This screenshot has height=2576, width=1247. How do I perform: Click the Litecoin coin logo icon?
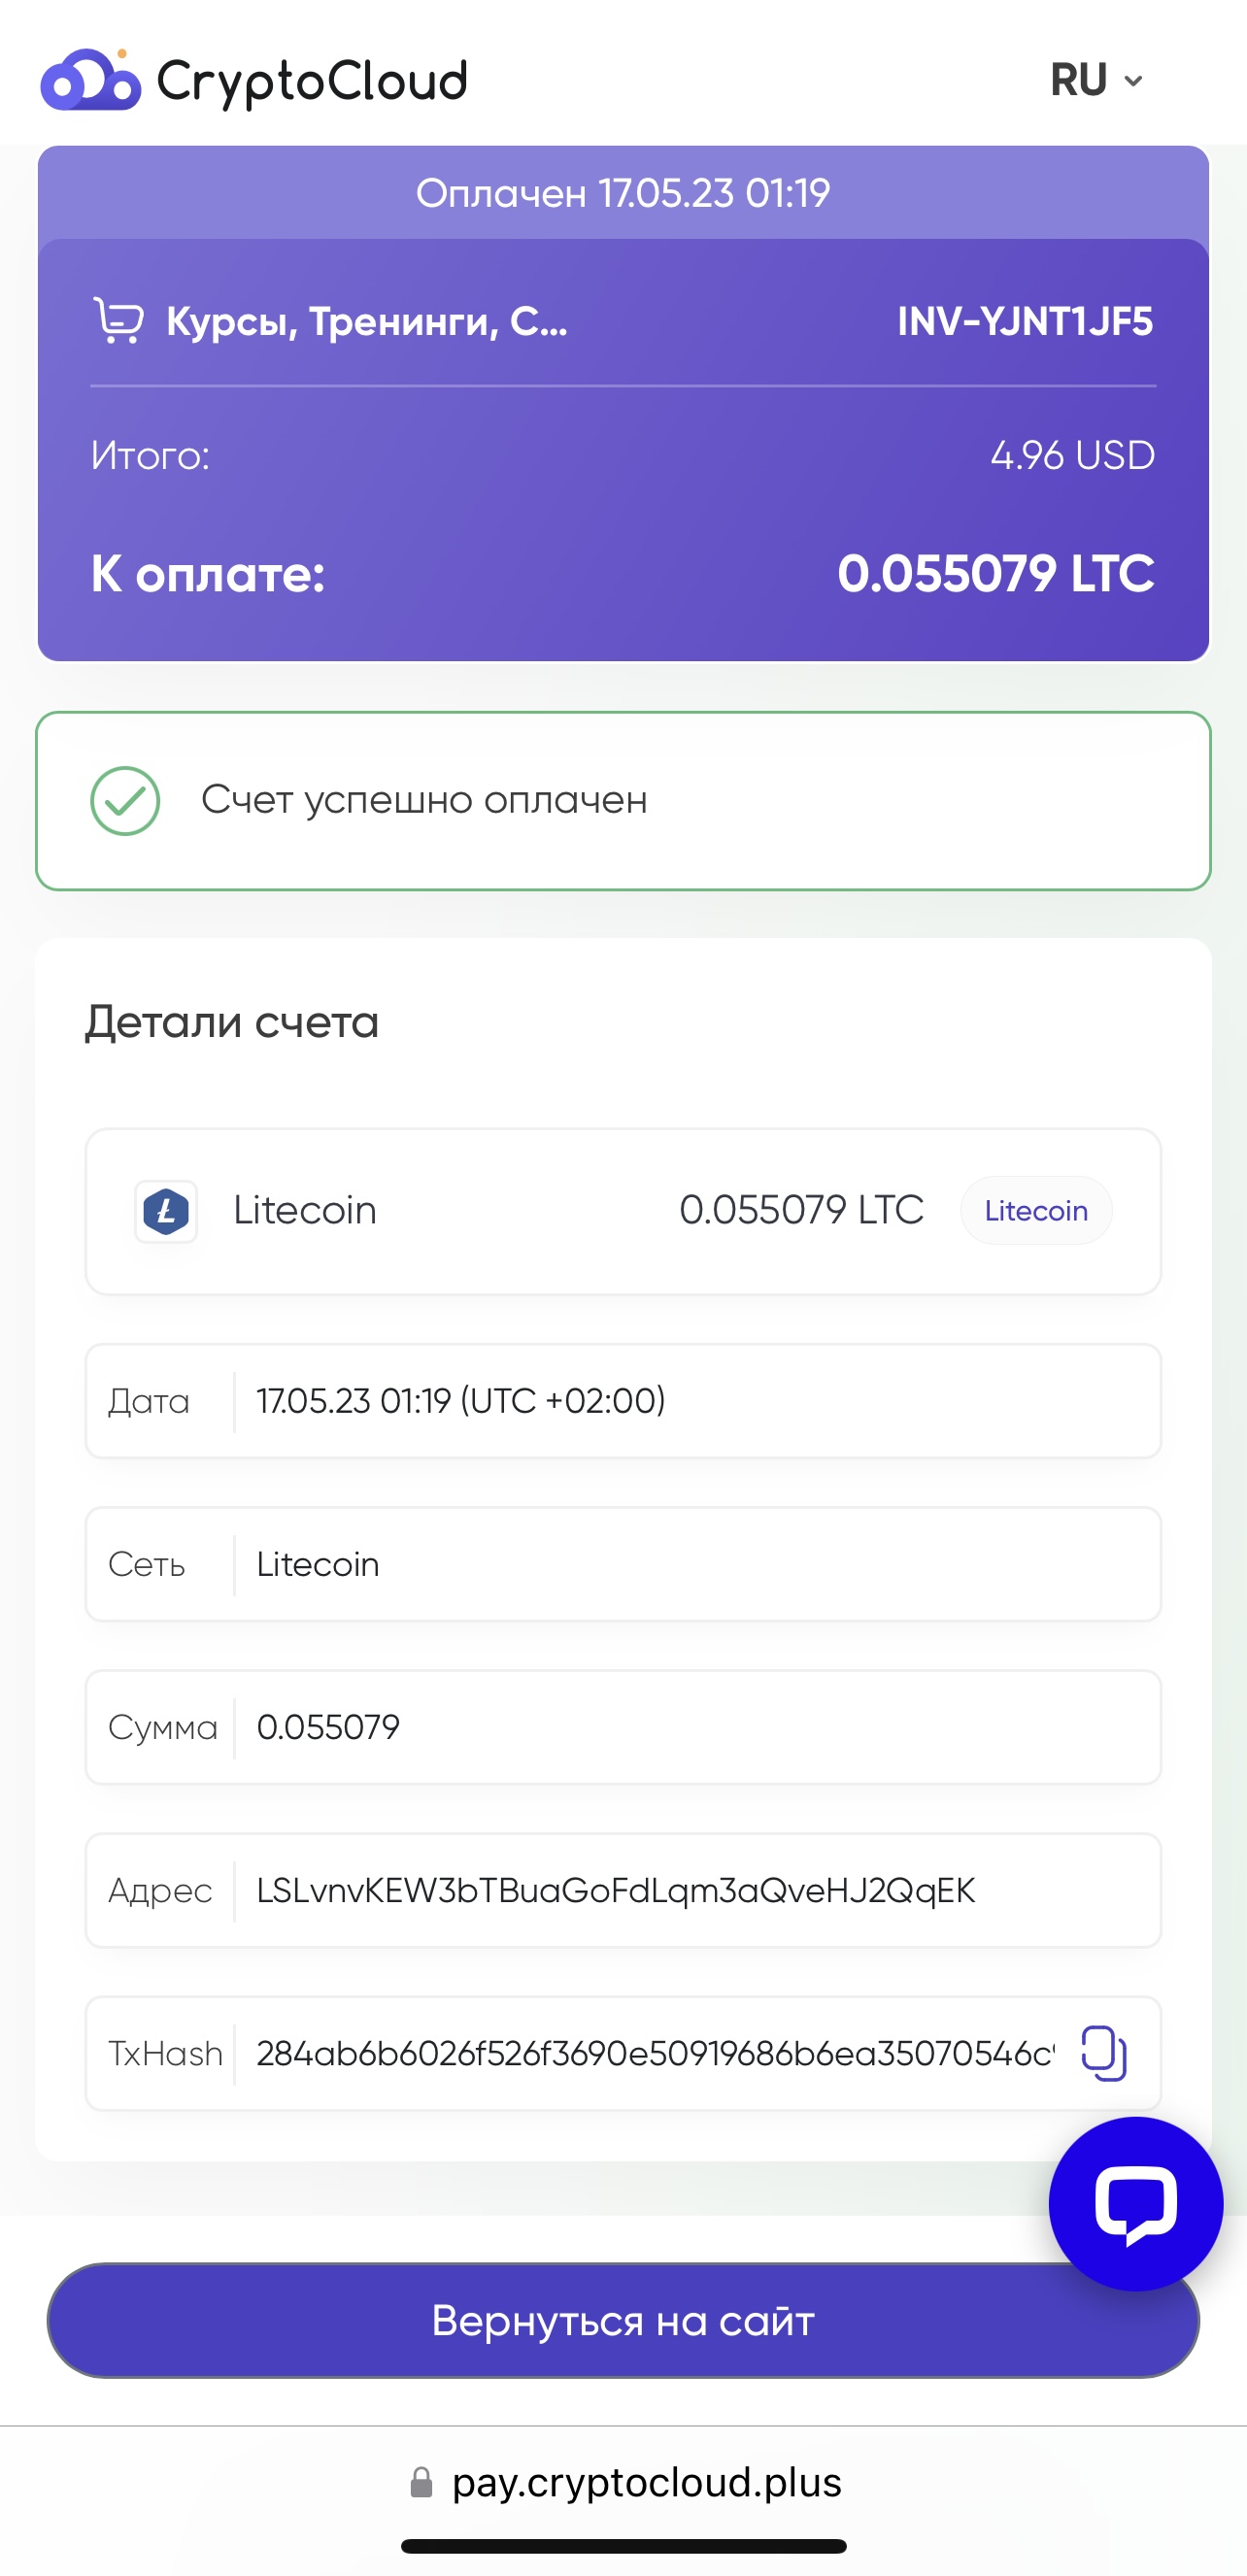pyautogui.click(x=166, y=1211)
